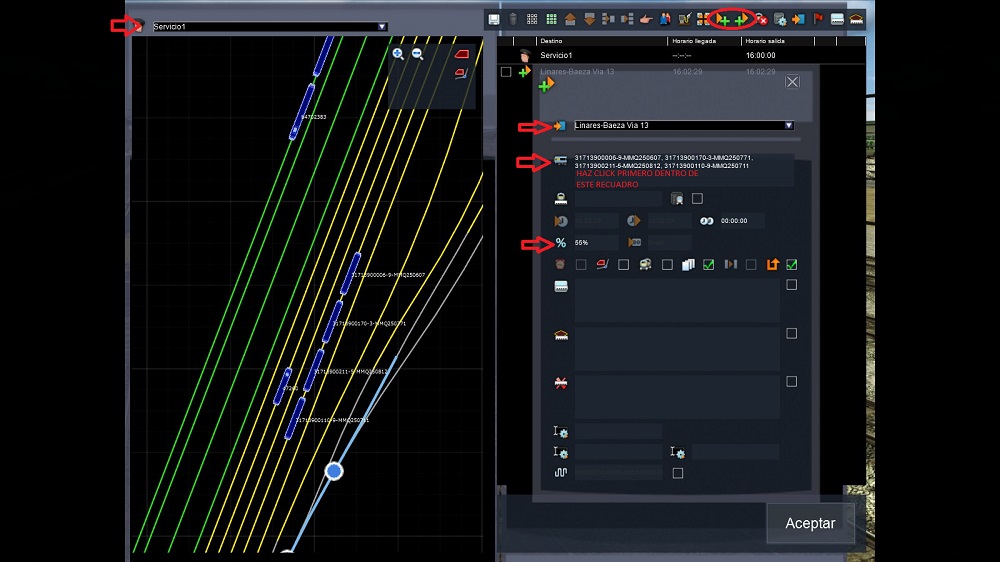Image resolution: width=1000 pixels, height=562 pixels.
Task: Toggle checkbox next to alarm clock icon
Action: point(581,265)
